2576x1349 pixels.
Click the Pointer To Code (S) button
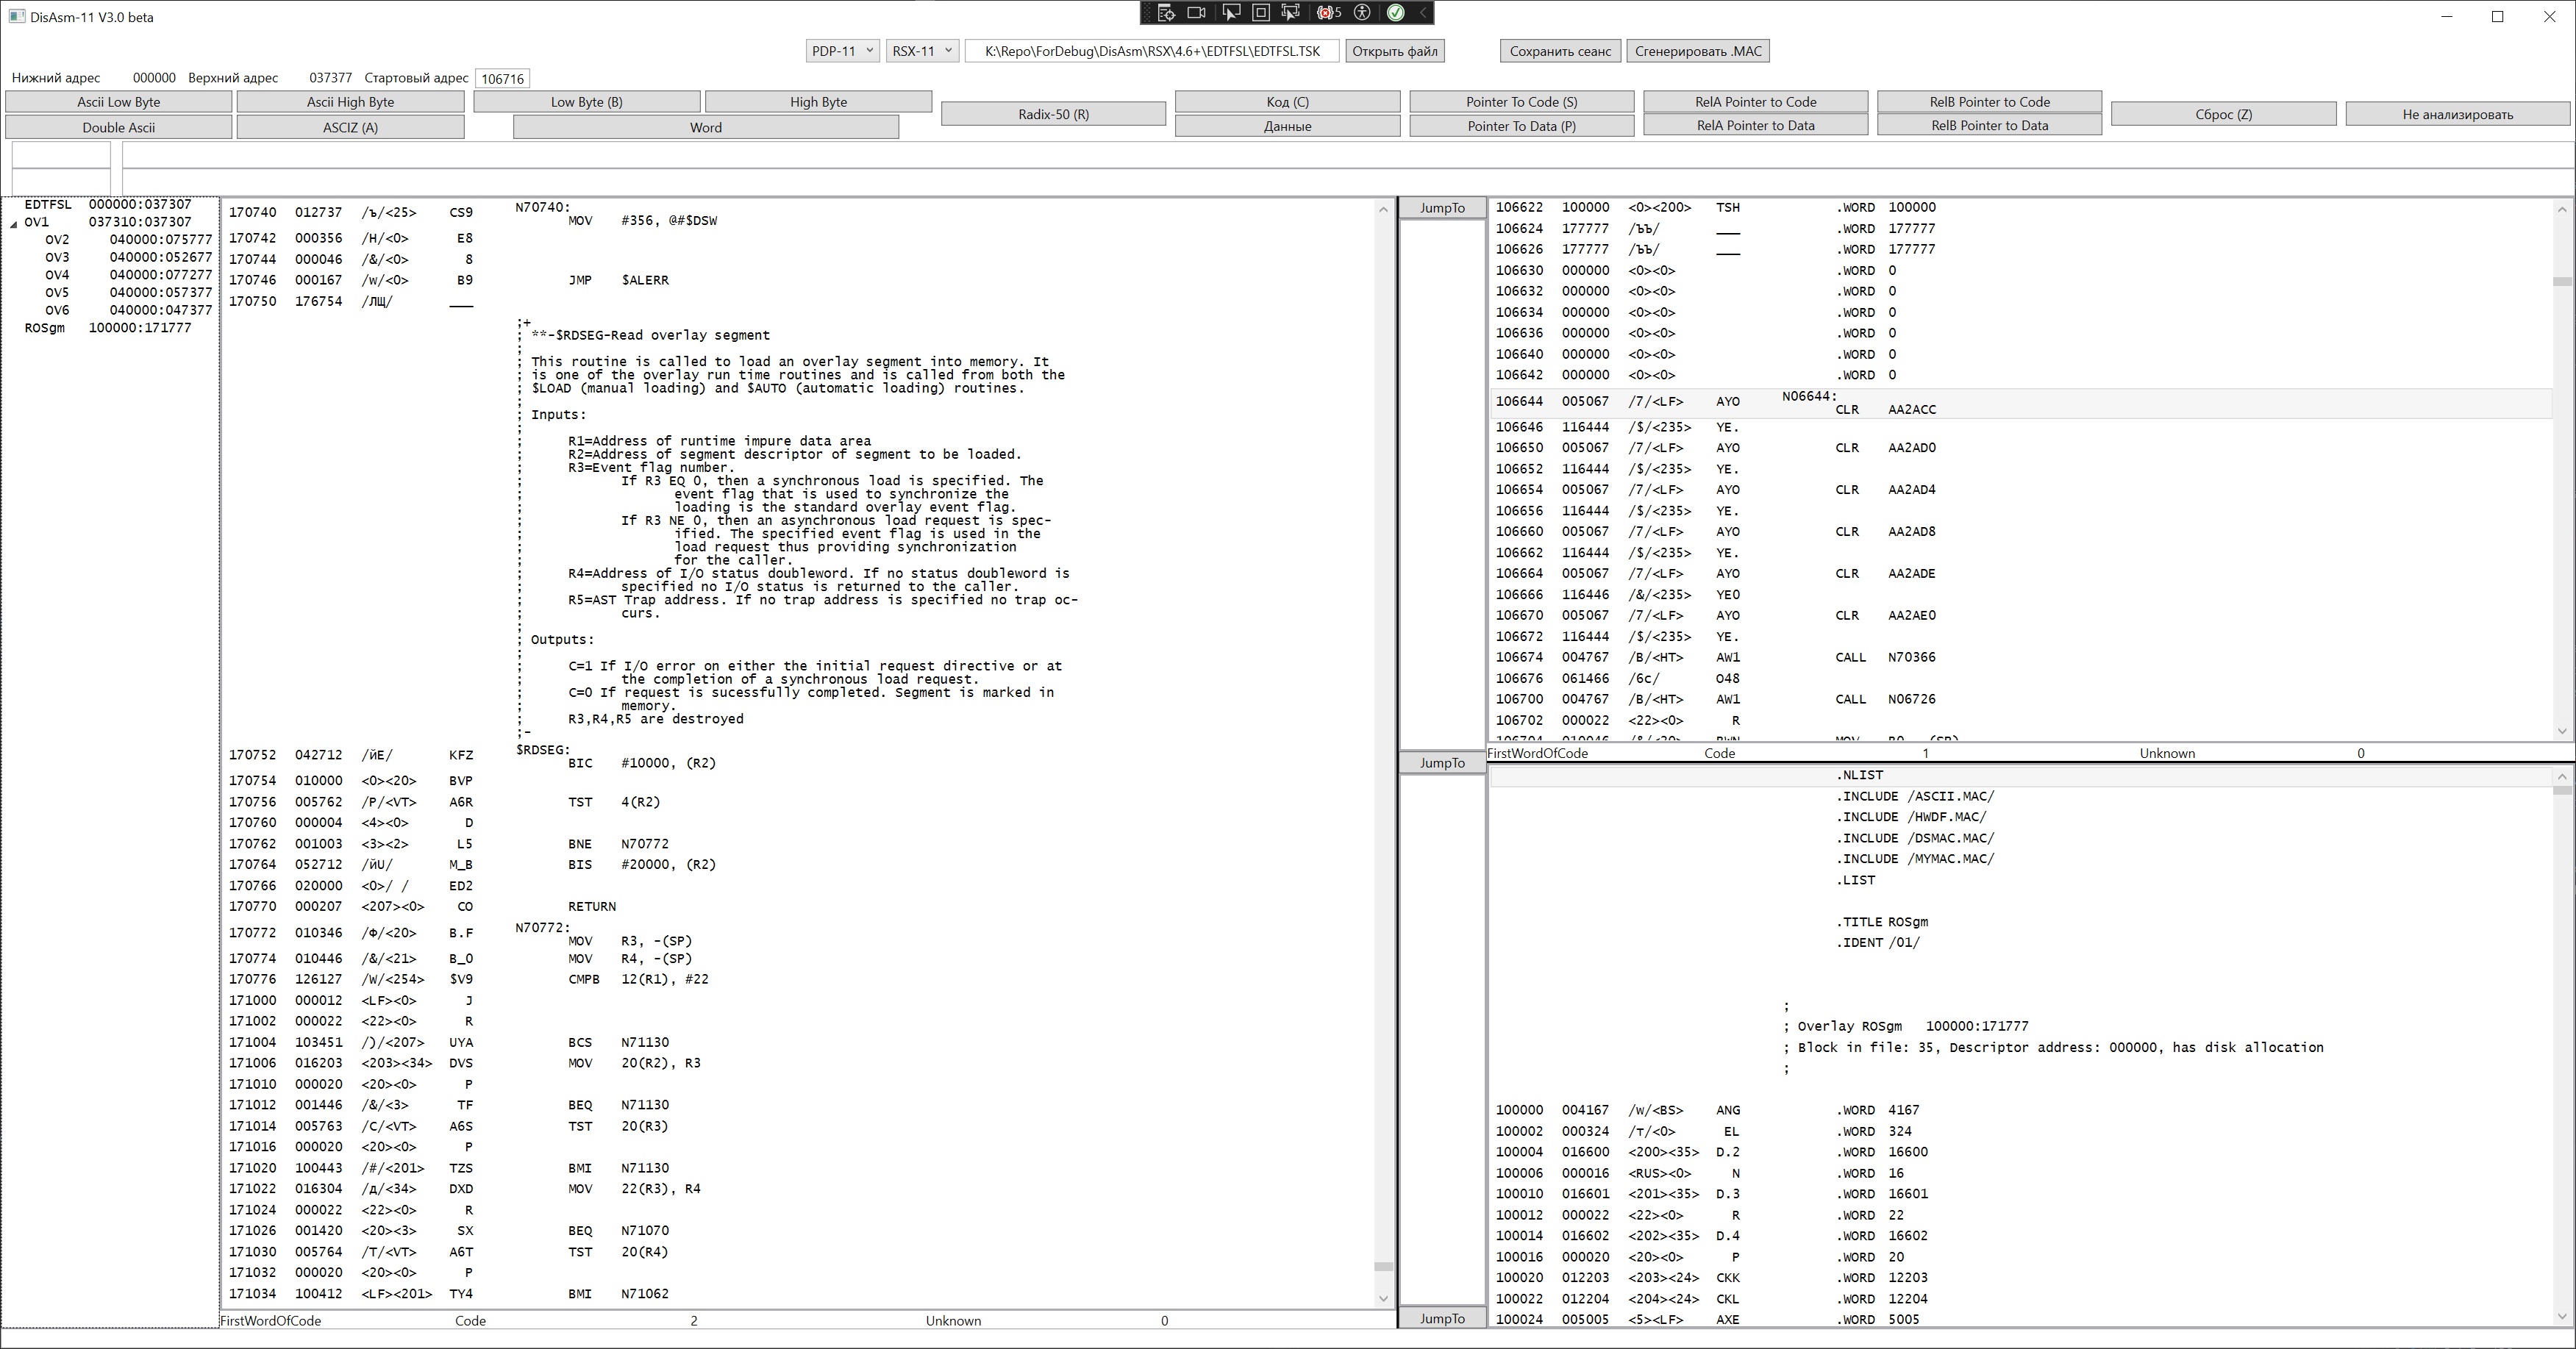(1521, 102)
